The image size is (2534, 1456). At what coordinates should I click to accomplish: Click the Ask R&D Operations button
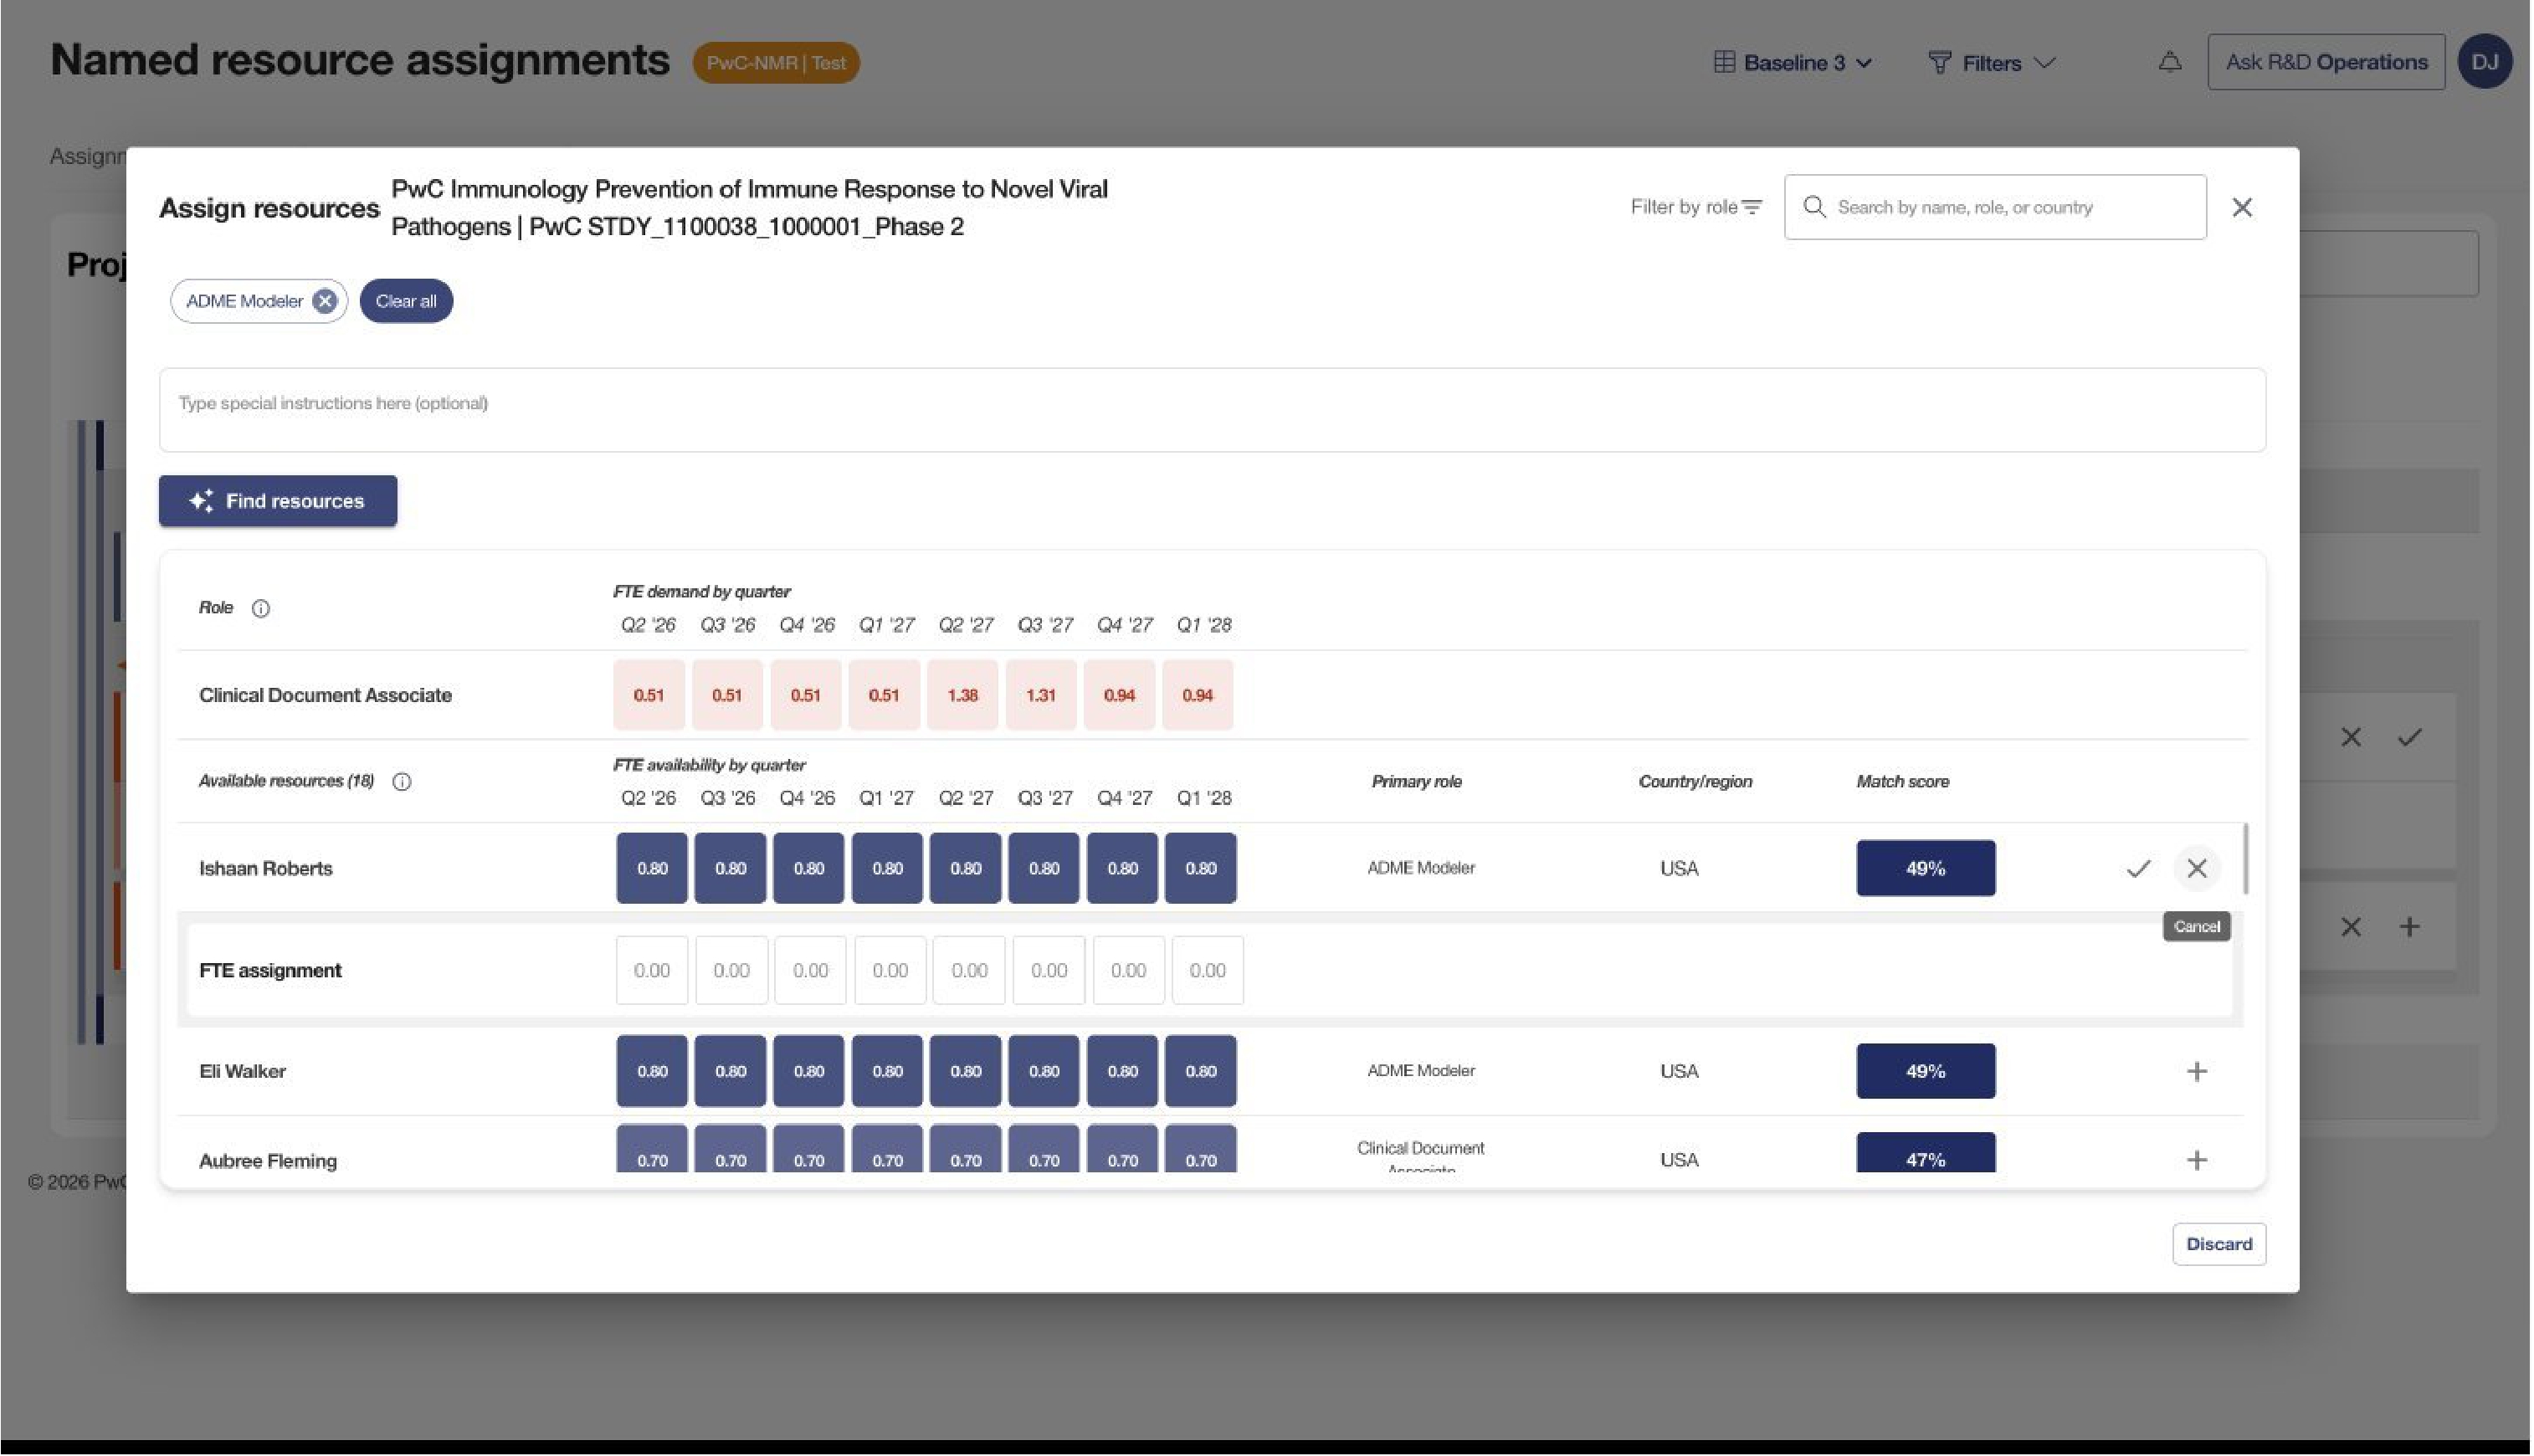(x=2326, y=62)
